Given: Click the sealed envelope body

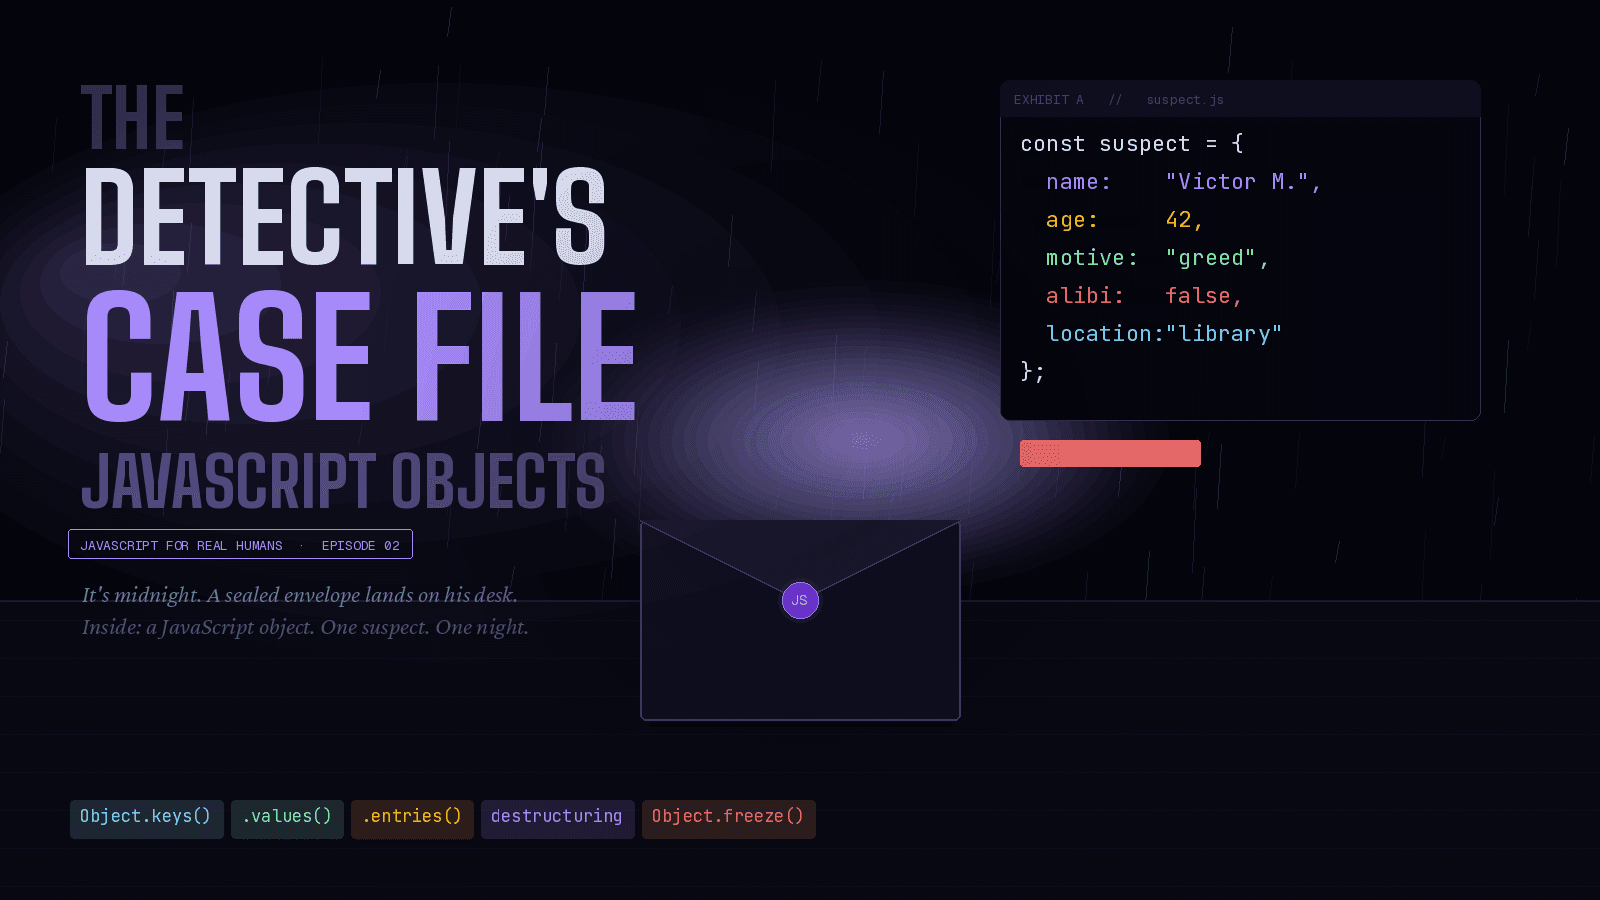Looking at the screenshot, I should [x=800, y=670].
